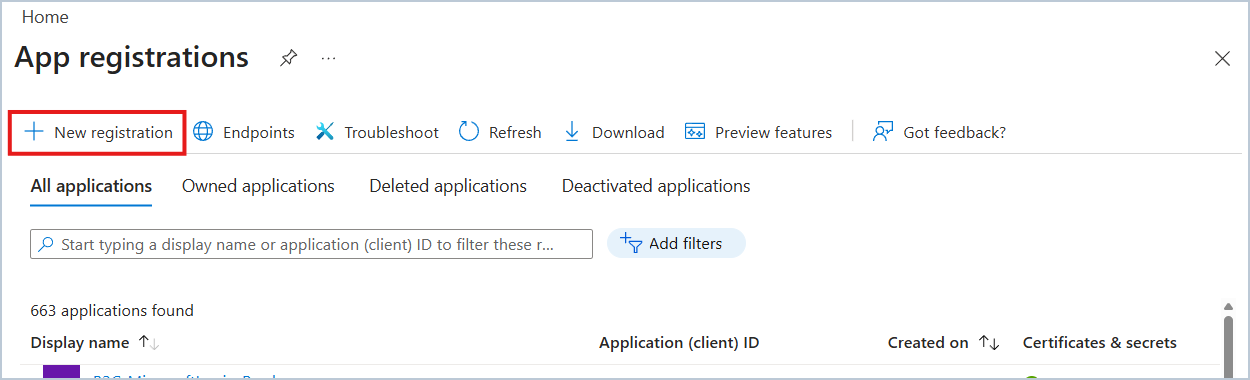This screenshot has width=1250, height=380.
Task: Select Got feedback? label
Action: pyautogui.click(x=954, y=132)
